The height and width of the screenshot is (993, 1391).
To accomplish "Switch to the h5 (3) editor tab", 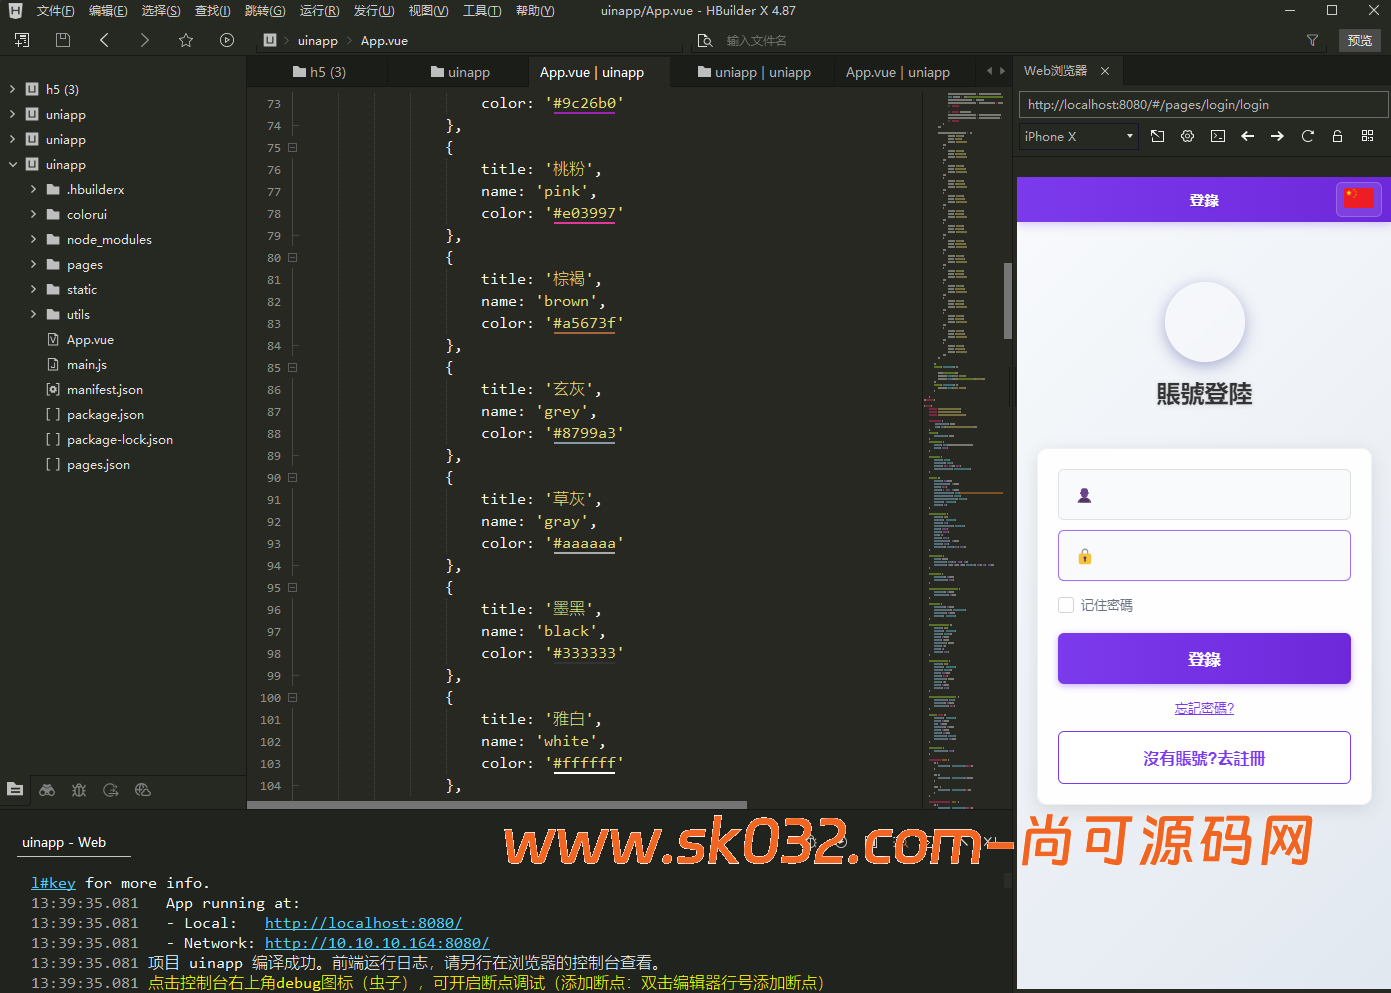I will (x=319, y=72).
